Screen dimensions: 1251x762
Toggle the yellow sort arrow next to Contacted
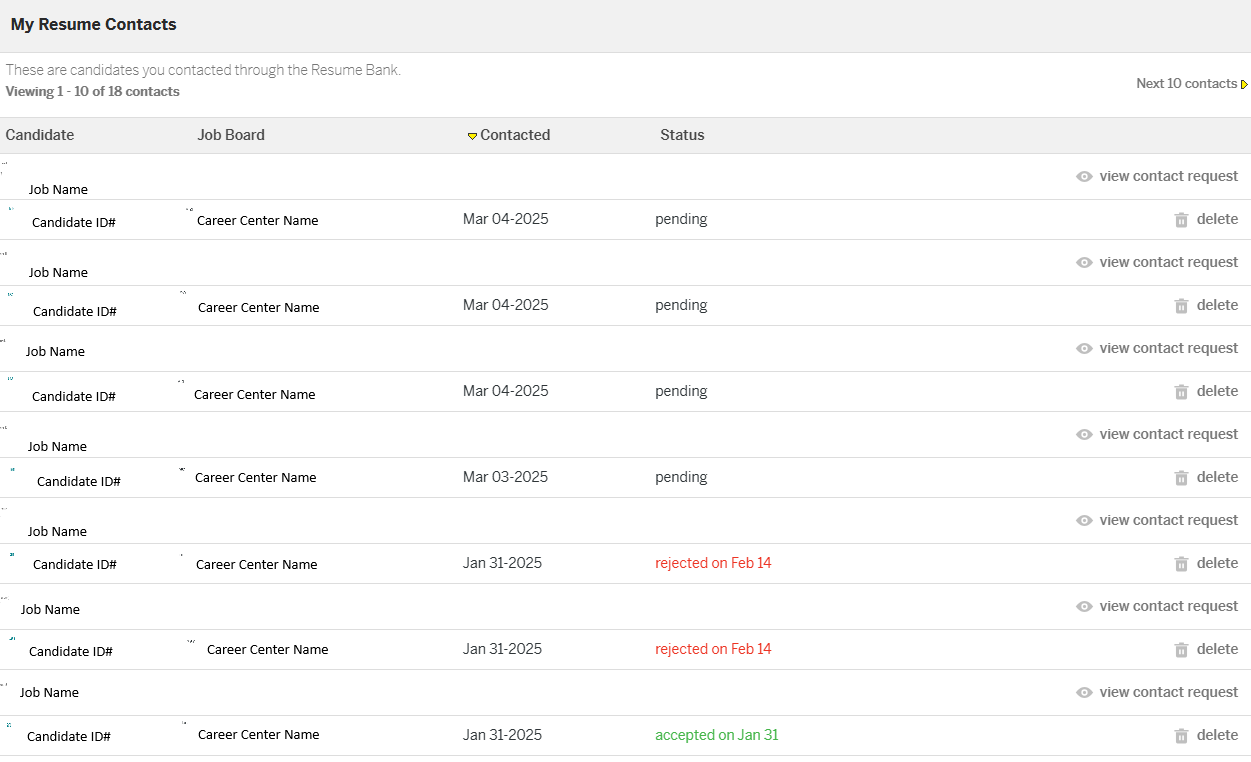point(472,136)
